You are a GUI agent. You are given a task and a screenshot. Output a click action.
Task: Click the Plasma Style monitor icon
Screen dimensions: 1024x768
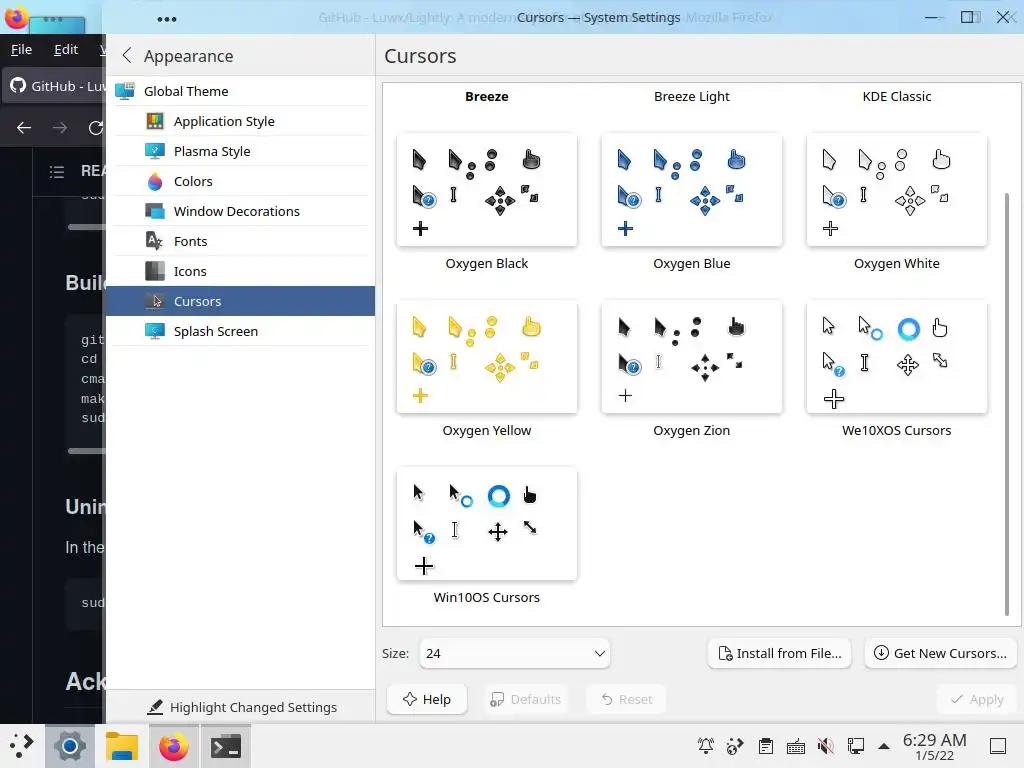click(x=155, y=152)
